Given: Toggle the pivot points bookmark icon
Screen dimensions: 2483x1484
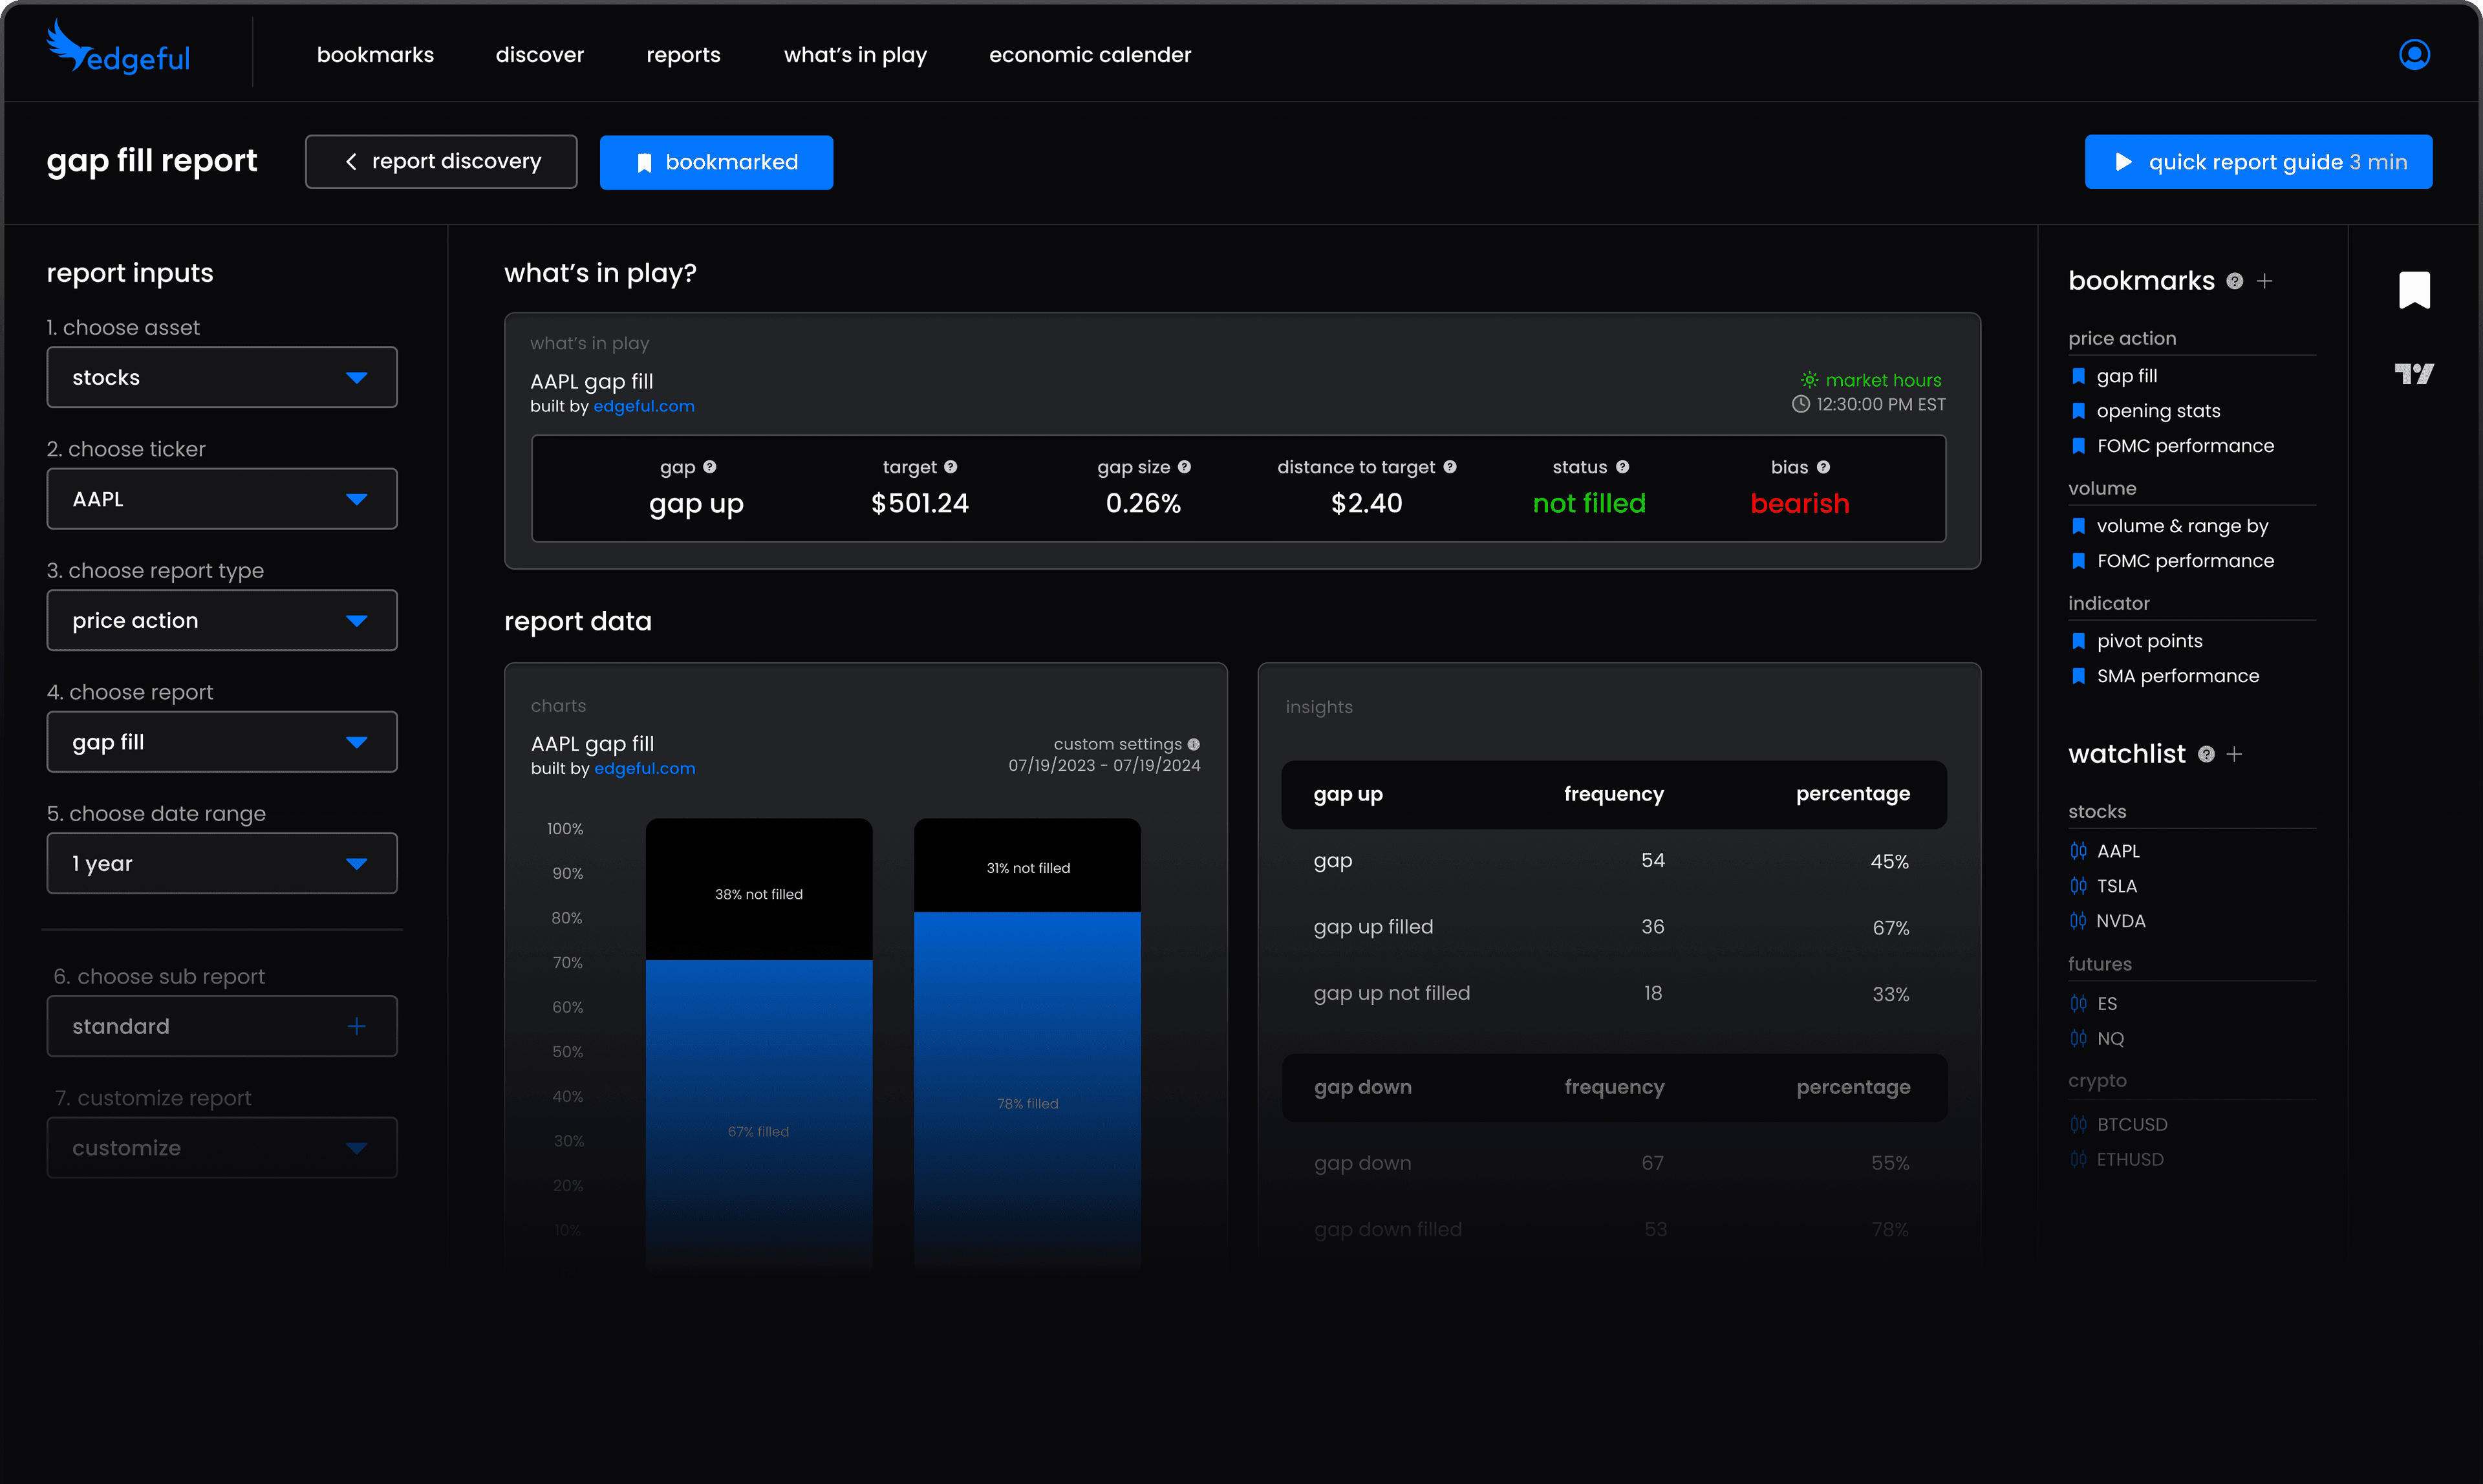Looking at the screenshot, I should click(2079, 641).
